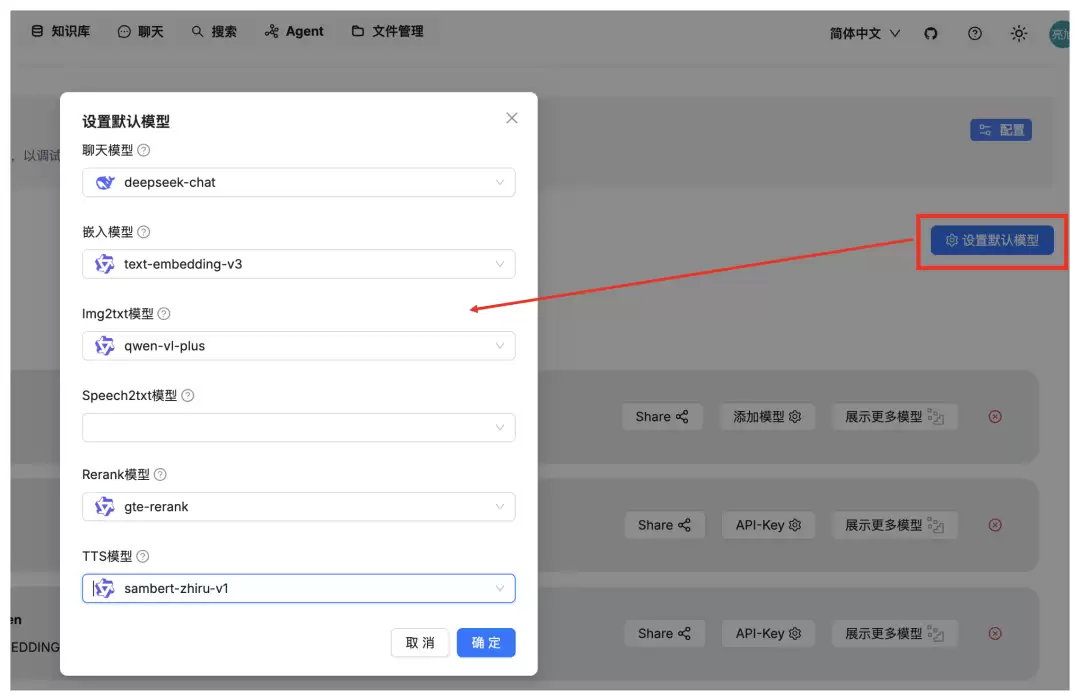
Task: Click the DeepSeek whale icon in 聊天模型 field
Action: click(105, 183)
